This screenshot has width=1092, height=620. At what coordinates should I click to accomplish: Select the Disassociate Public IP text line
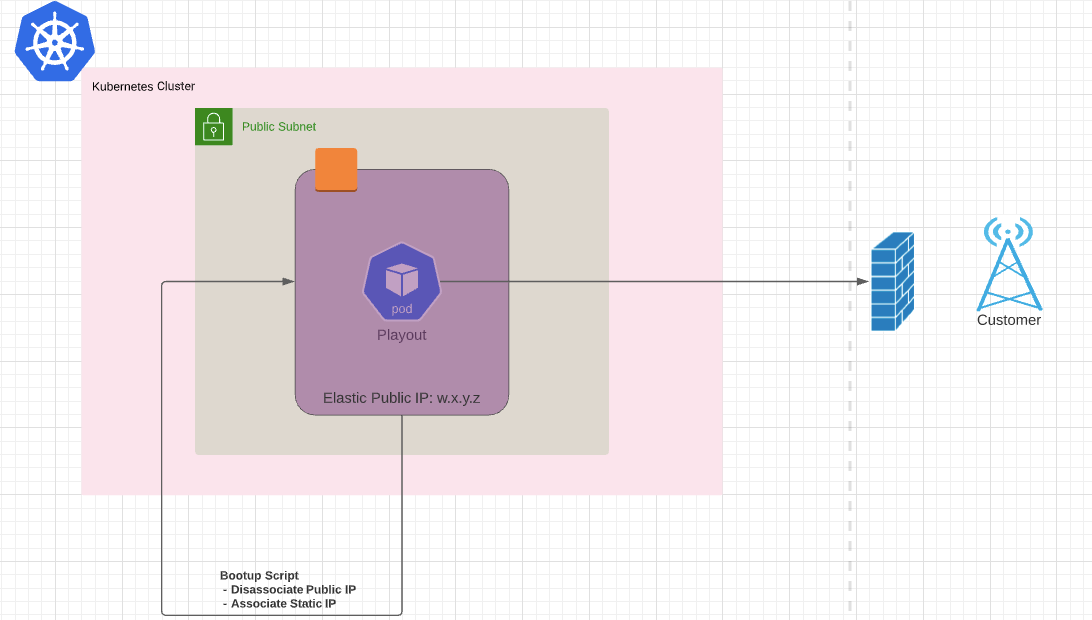tap(291, 589)
